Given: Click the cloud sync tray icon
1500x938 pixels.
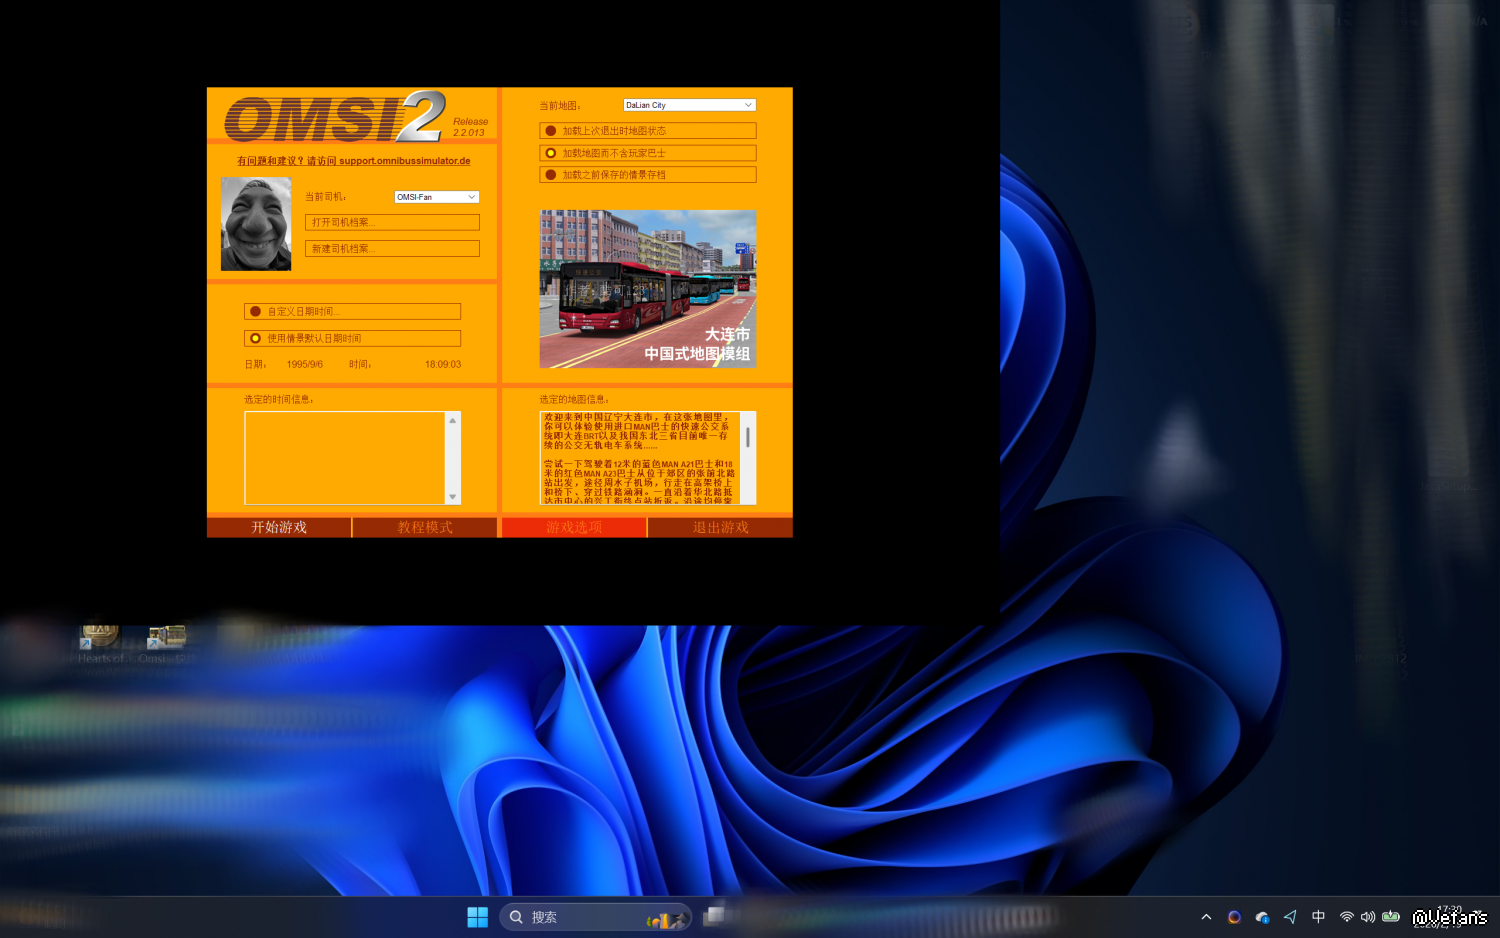Looking at the screenshot, I should (x=1262, y=917).
